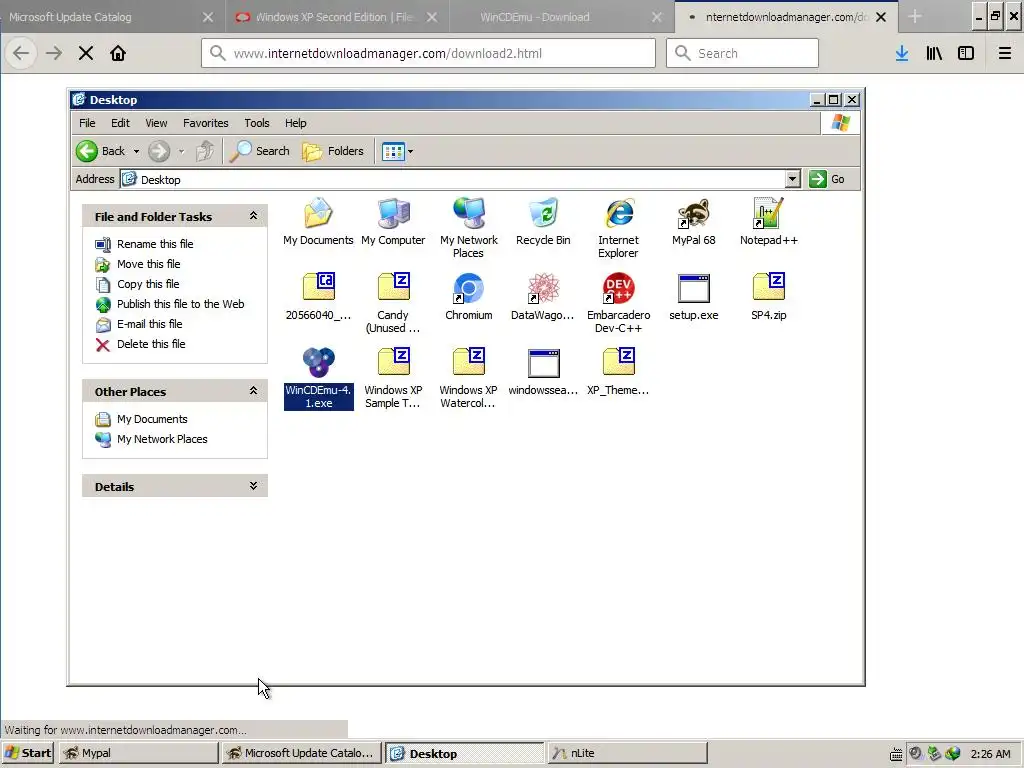Click the Explorer Address field showing Desktop
This screenshot has width=1024, height=768.
(453, 179)
